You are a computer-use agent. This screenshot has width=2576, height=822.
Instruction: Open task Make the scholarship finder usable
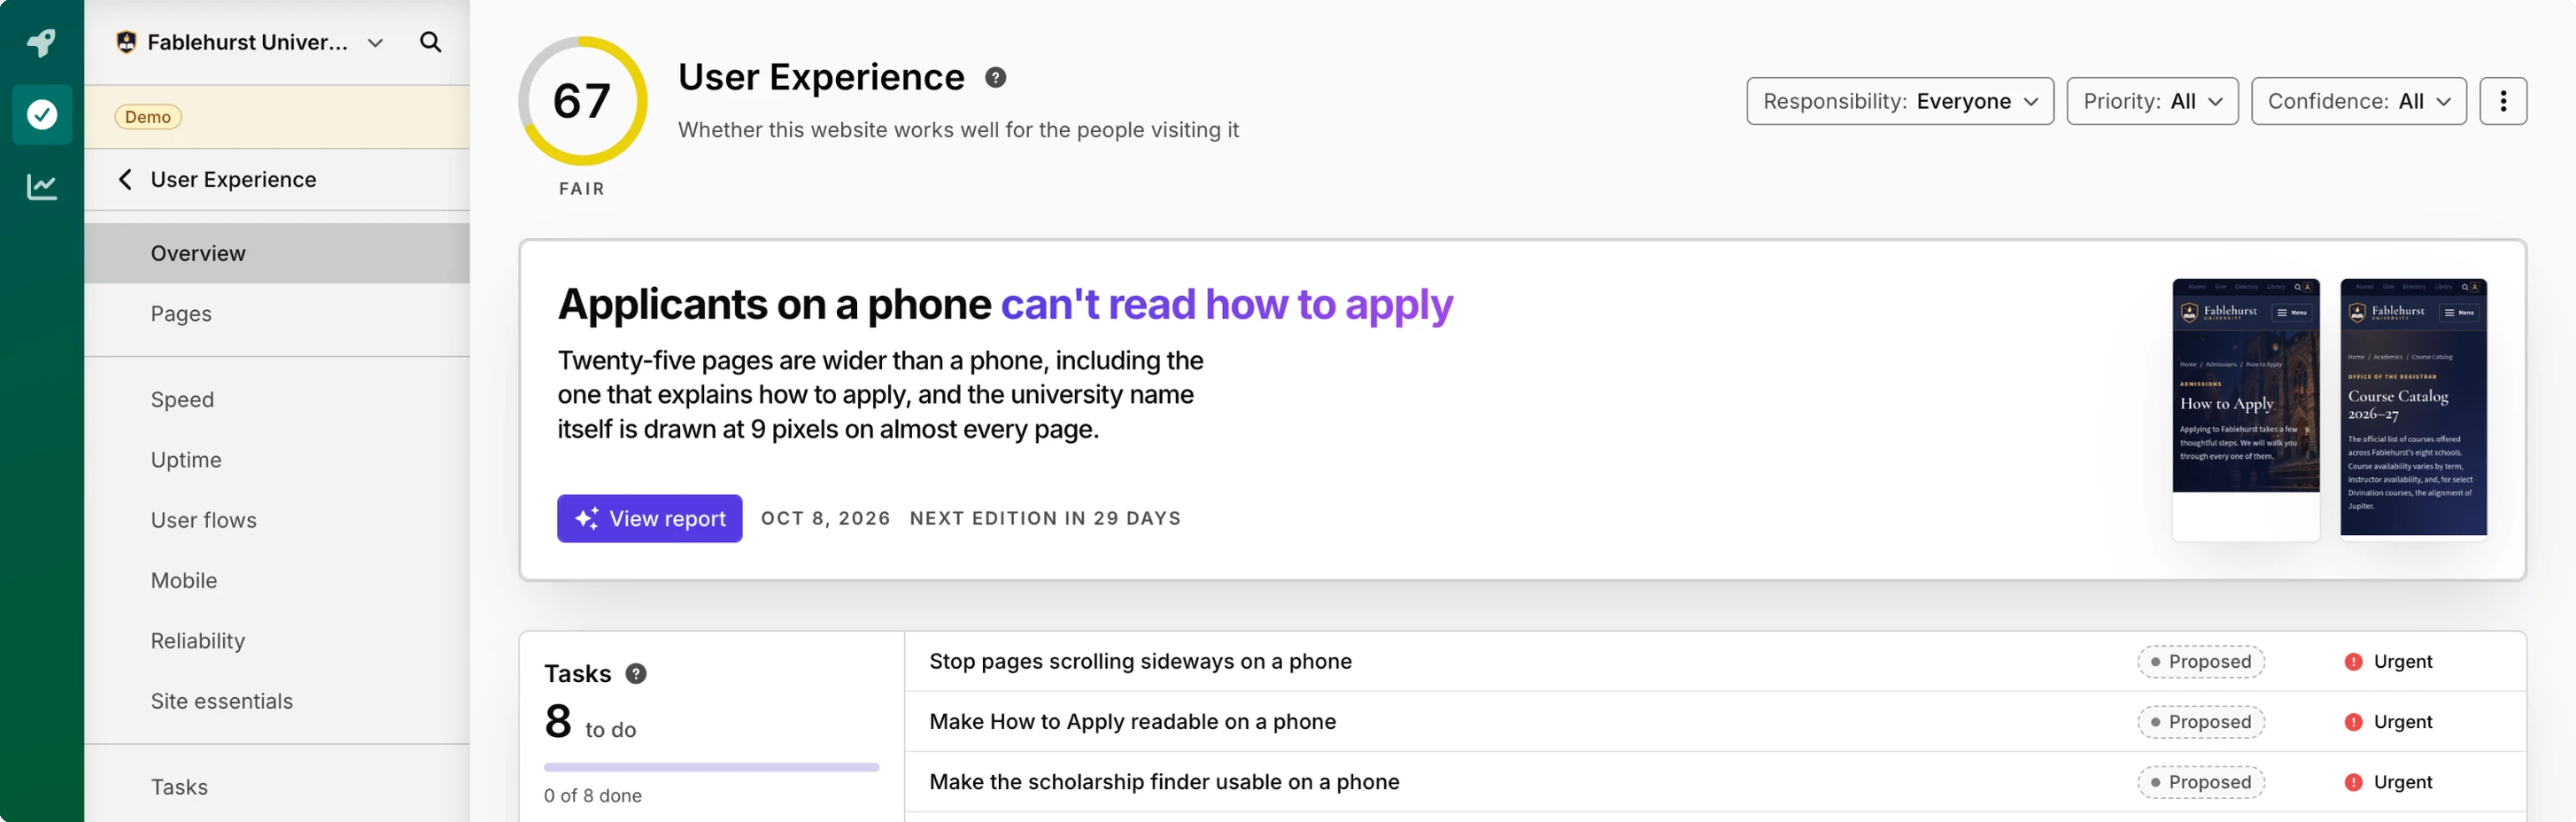pos(1164,781)
